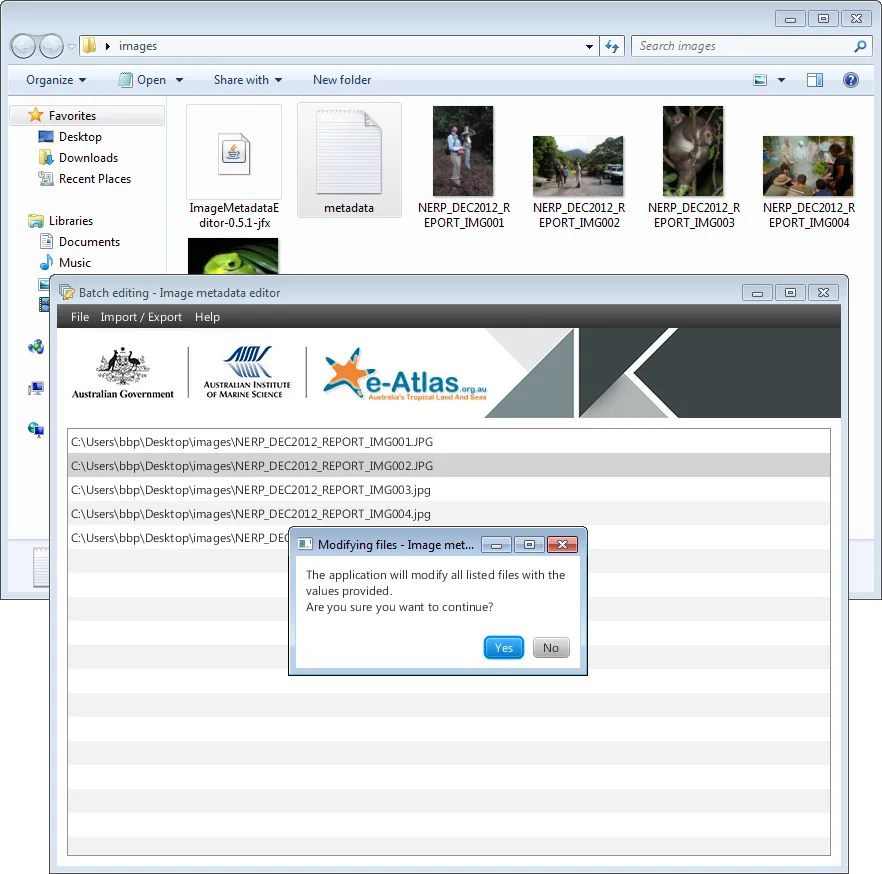Click the change view icon in Explorer
The width and height of the screenshot is (882, 874).
coord(760,80)
